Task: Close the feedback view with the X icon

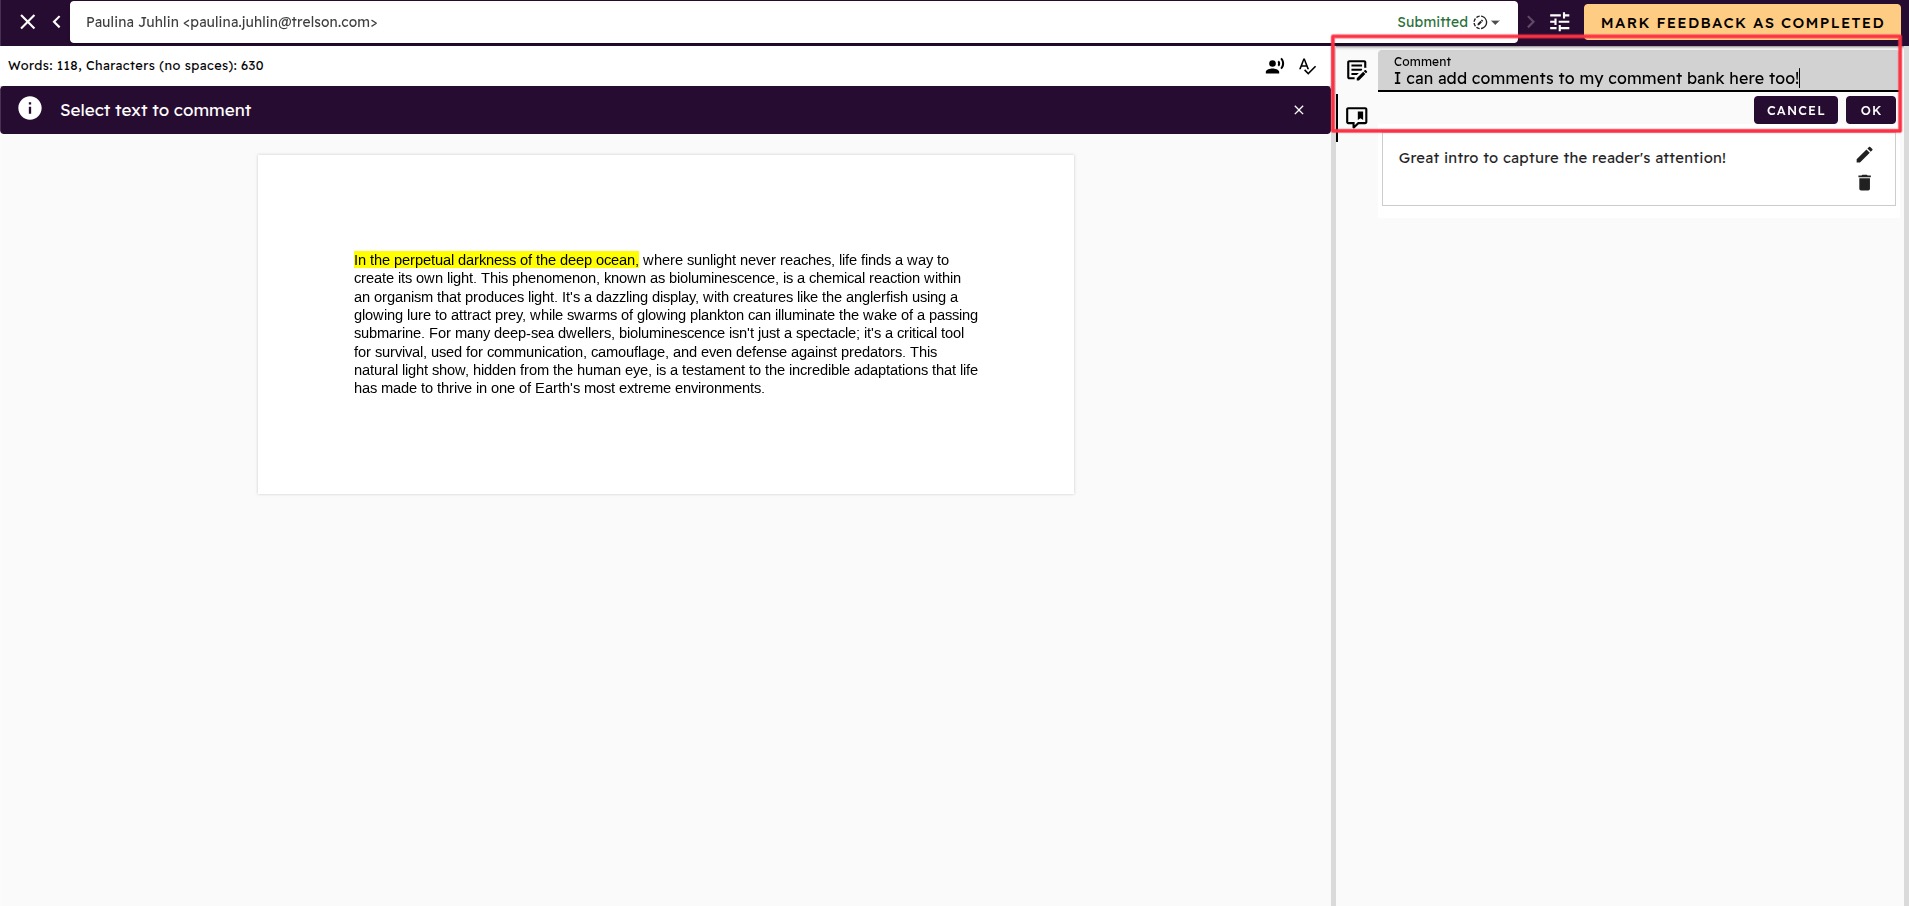Action: click(x=28, y=22)
